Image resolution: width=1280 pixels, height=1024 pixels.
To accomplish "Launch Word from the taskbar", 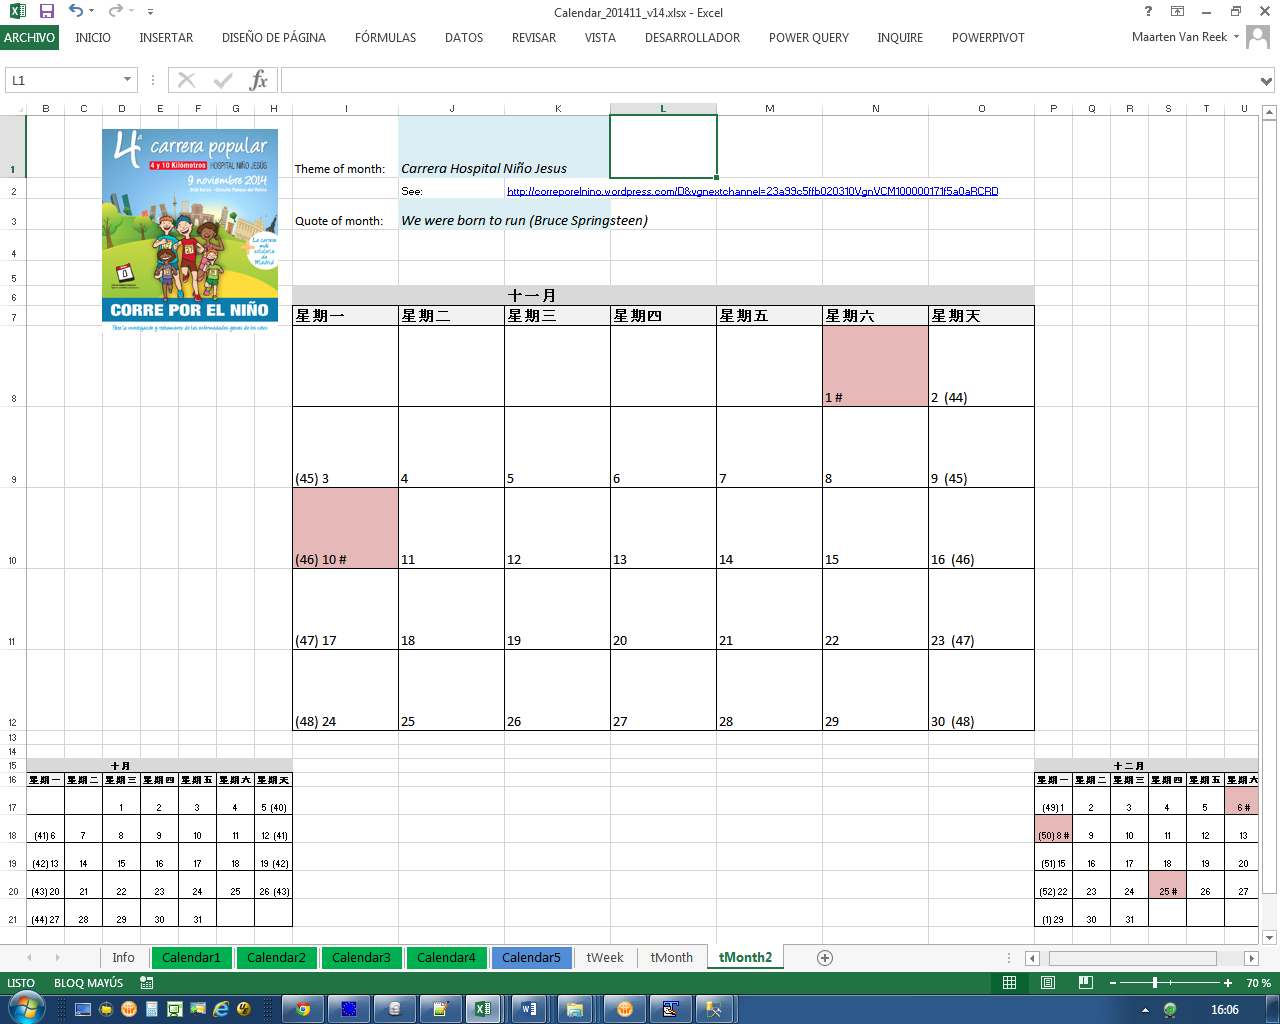I will 529,1010.
